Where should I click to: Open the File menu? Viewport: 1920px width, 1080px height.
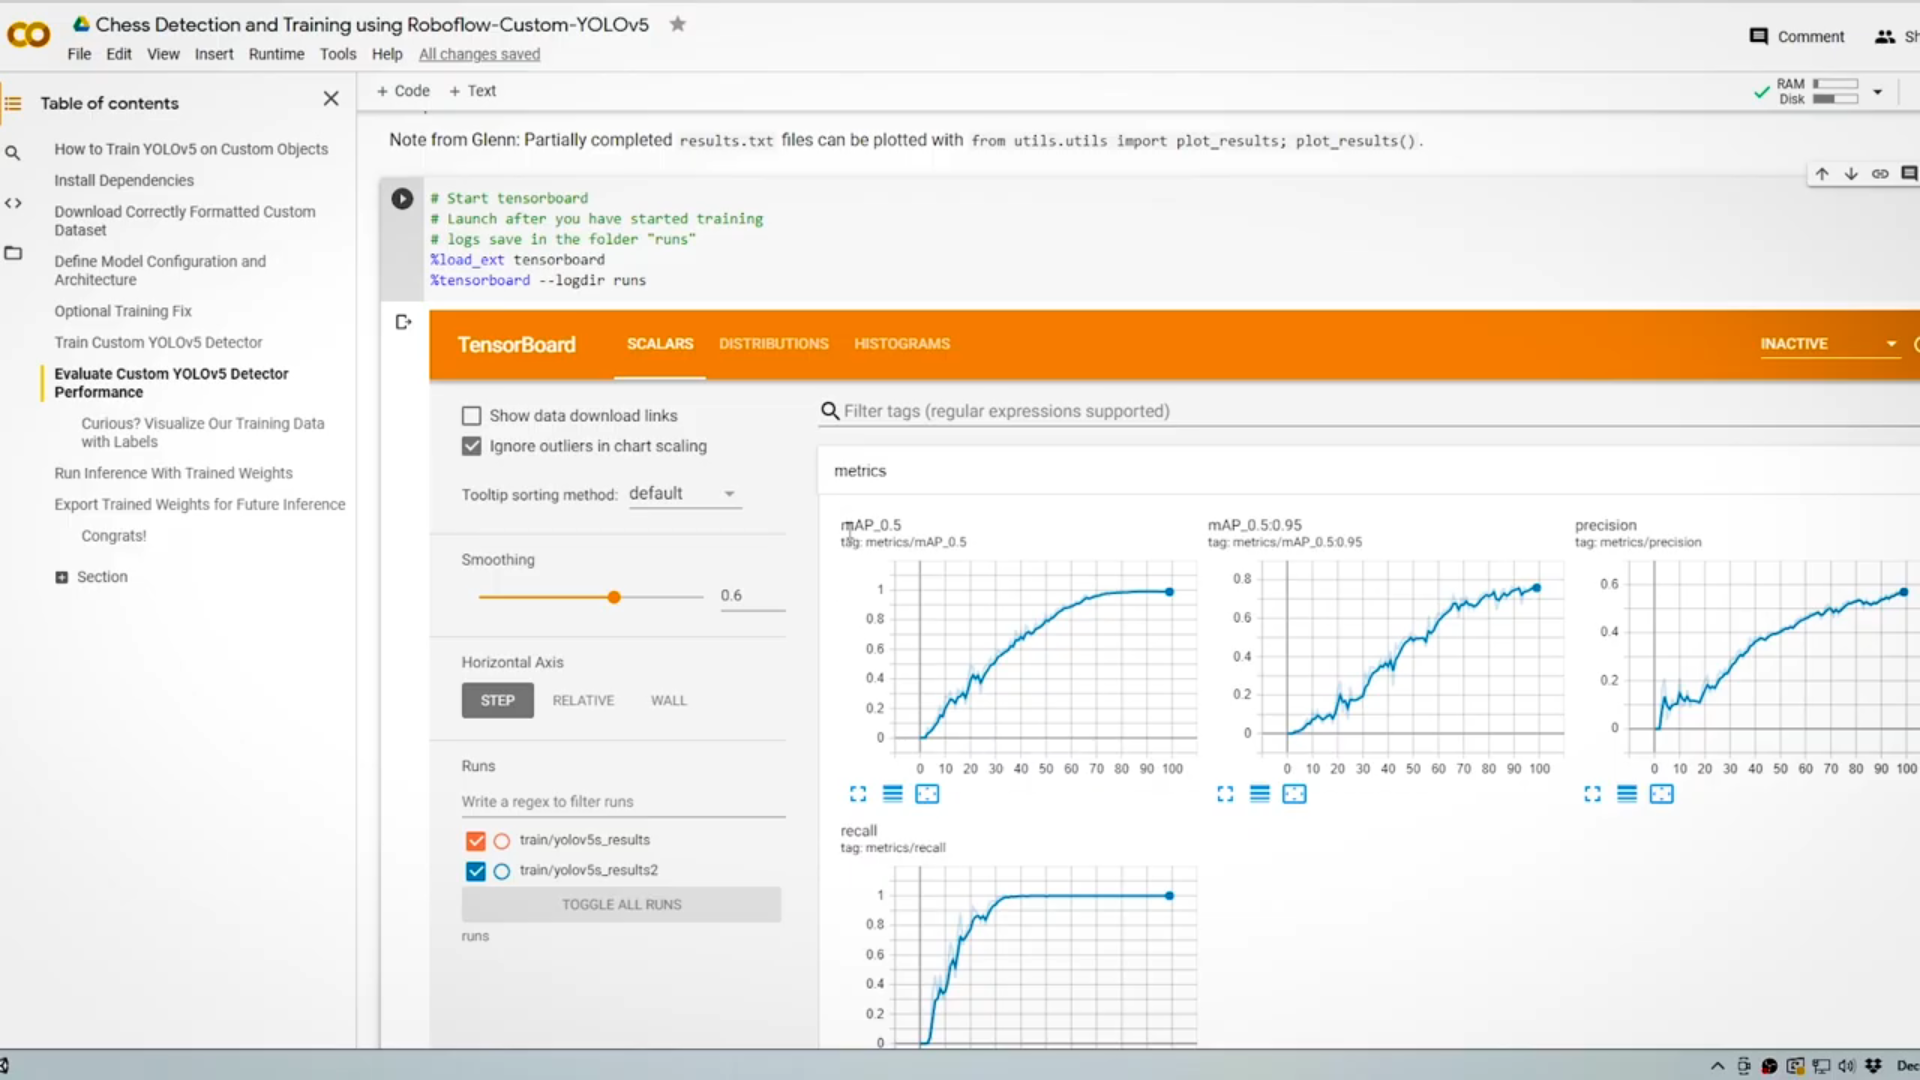(79, 54)
